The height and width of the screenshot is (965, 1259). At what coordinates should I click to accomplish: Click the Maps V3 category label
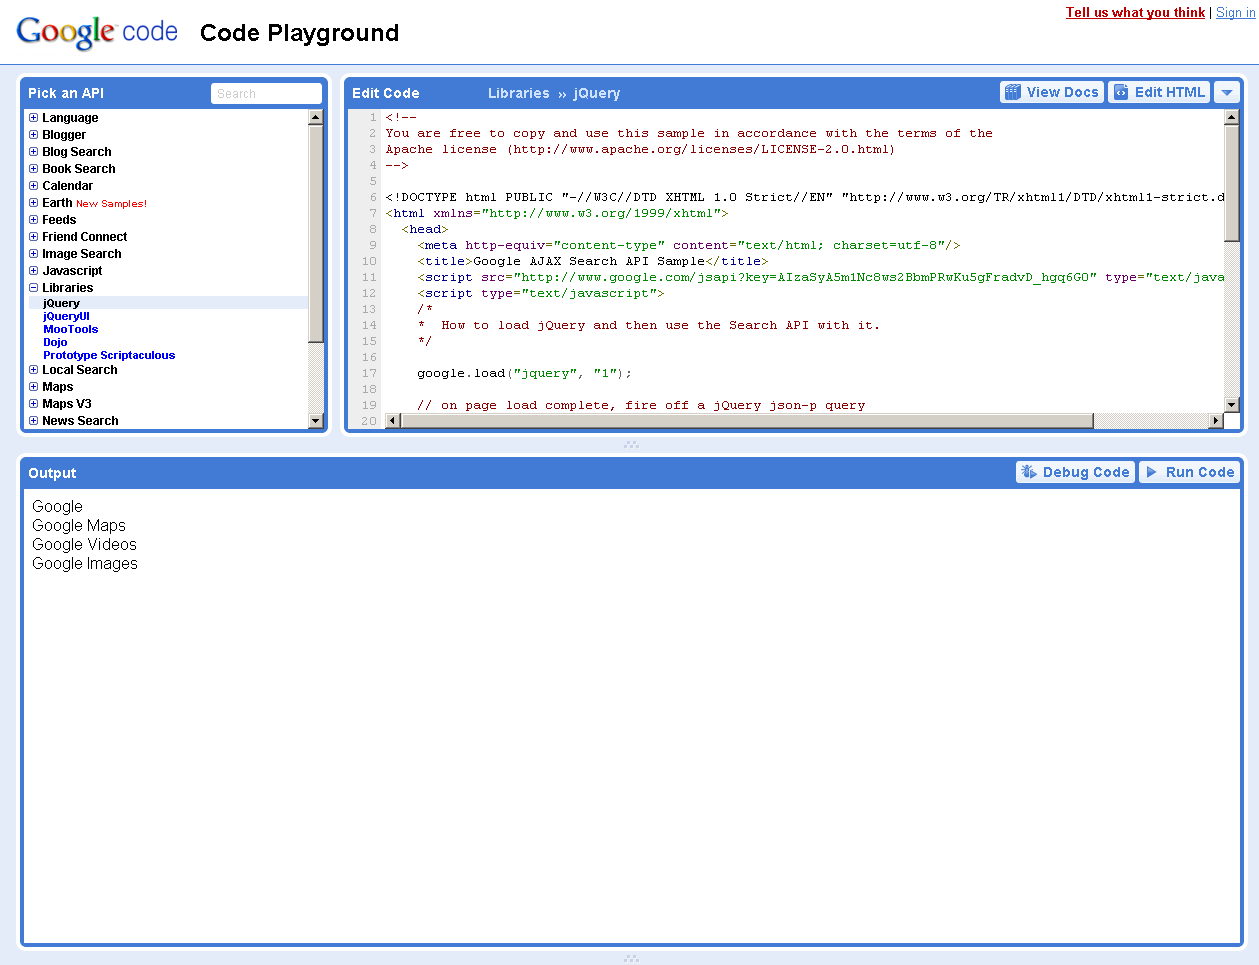(66, 404)
